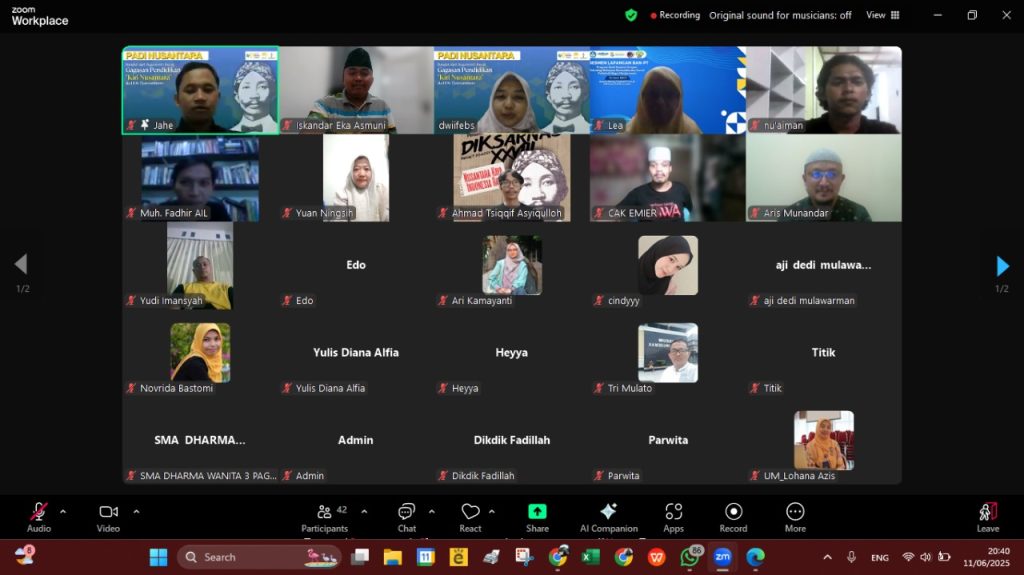
Task: Open WhatsApp from the taskbar
Action: pyautogui.click(x=690, y=557)
